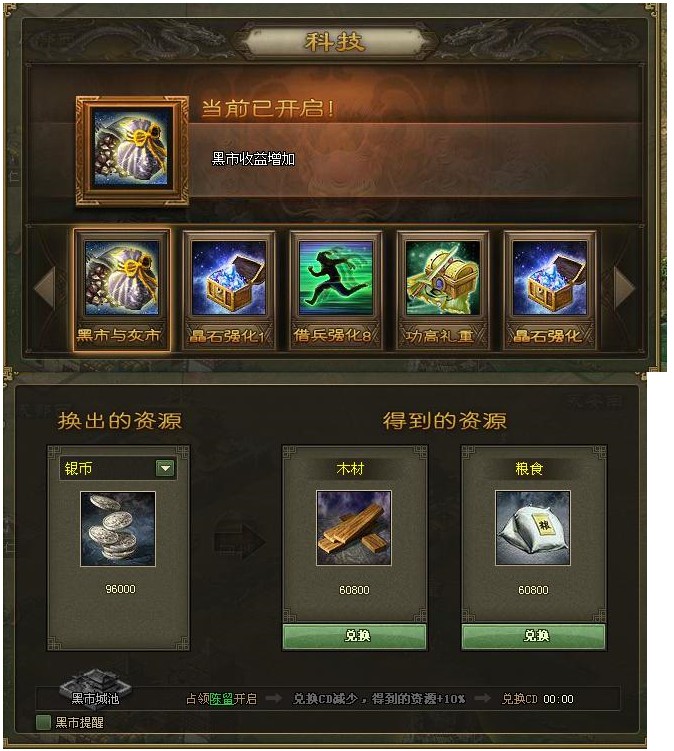Click the 粮食 grain sack image

[533, 528]
